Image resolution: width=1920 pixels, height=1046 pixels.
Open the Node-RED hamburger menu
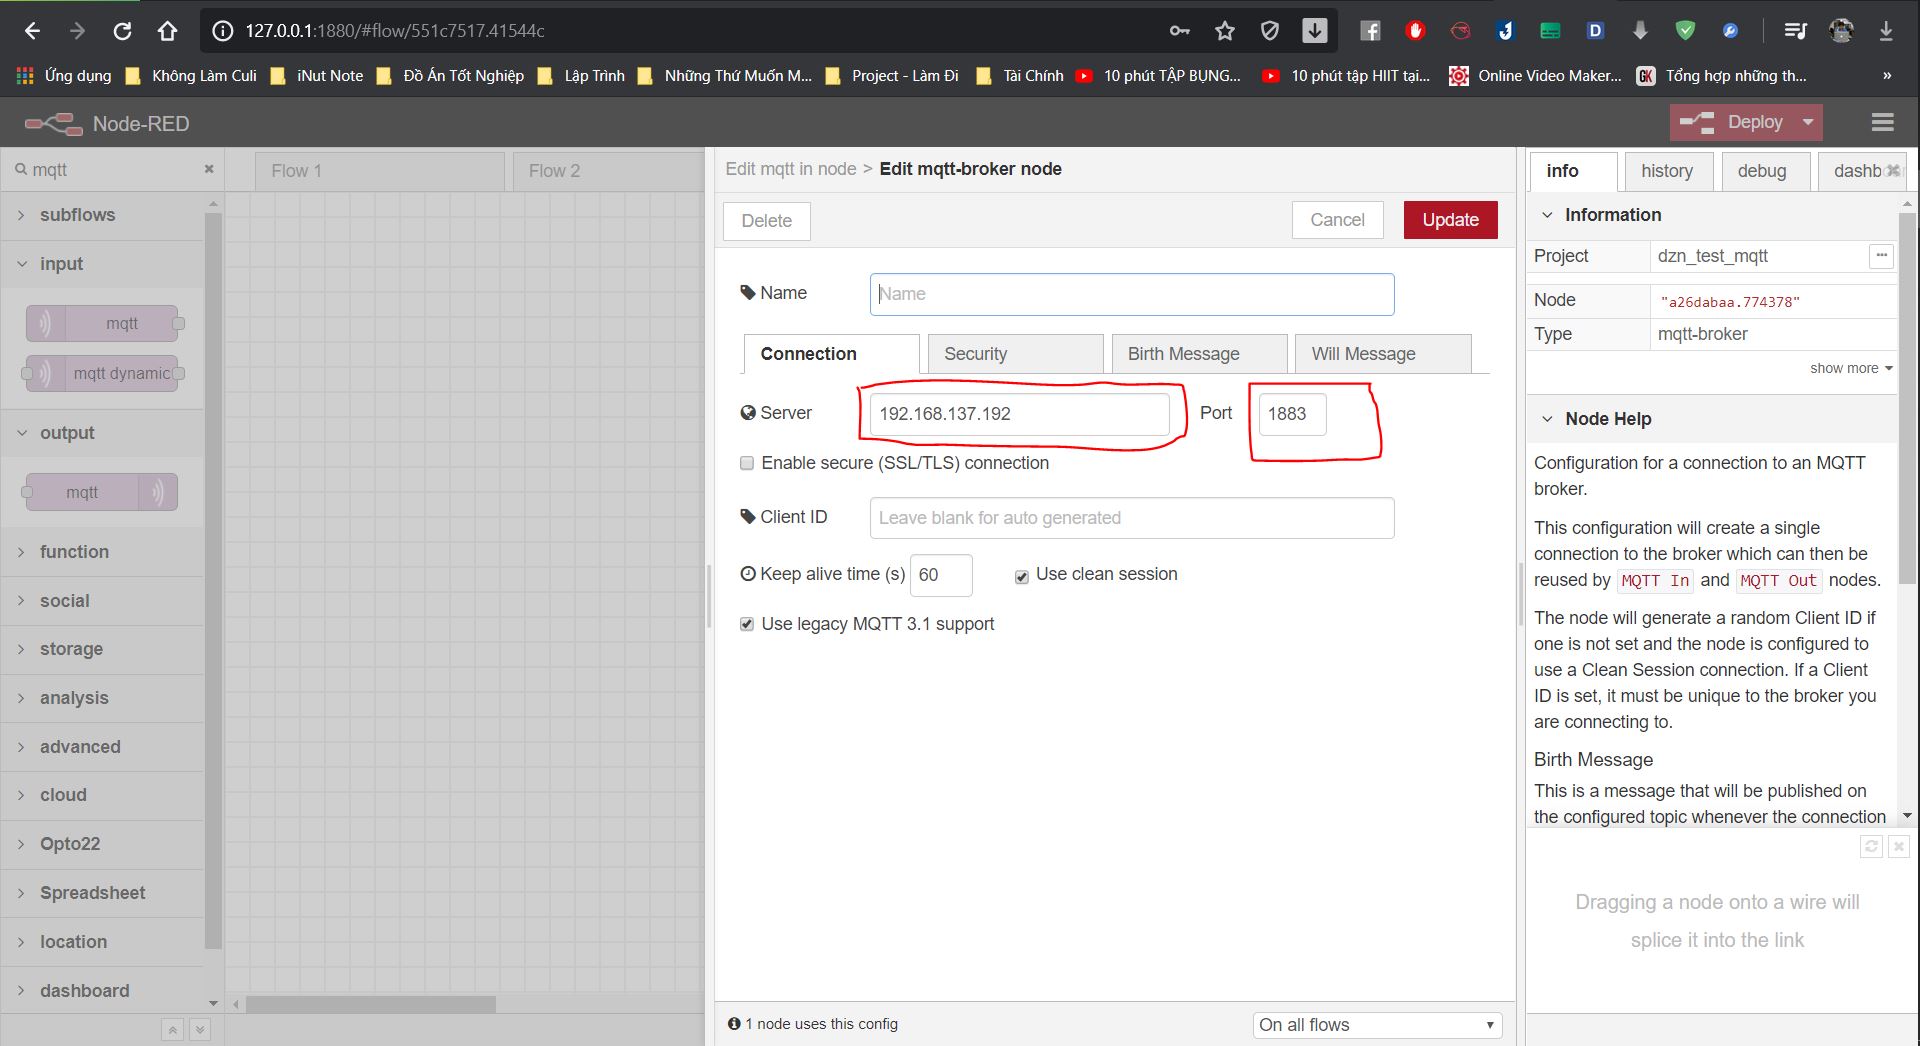[1883, 122]
